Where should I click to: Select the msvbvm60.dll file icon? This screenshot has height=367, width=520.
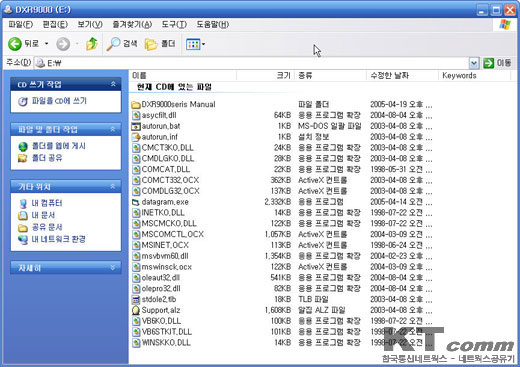click(x=136, y=256)
